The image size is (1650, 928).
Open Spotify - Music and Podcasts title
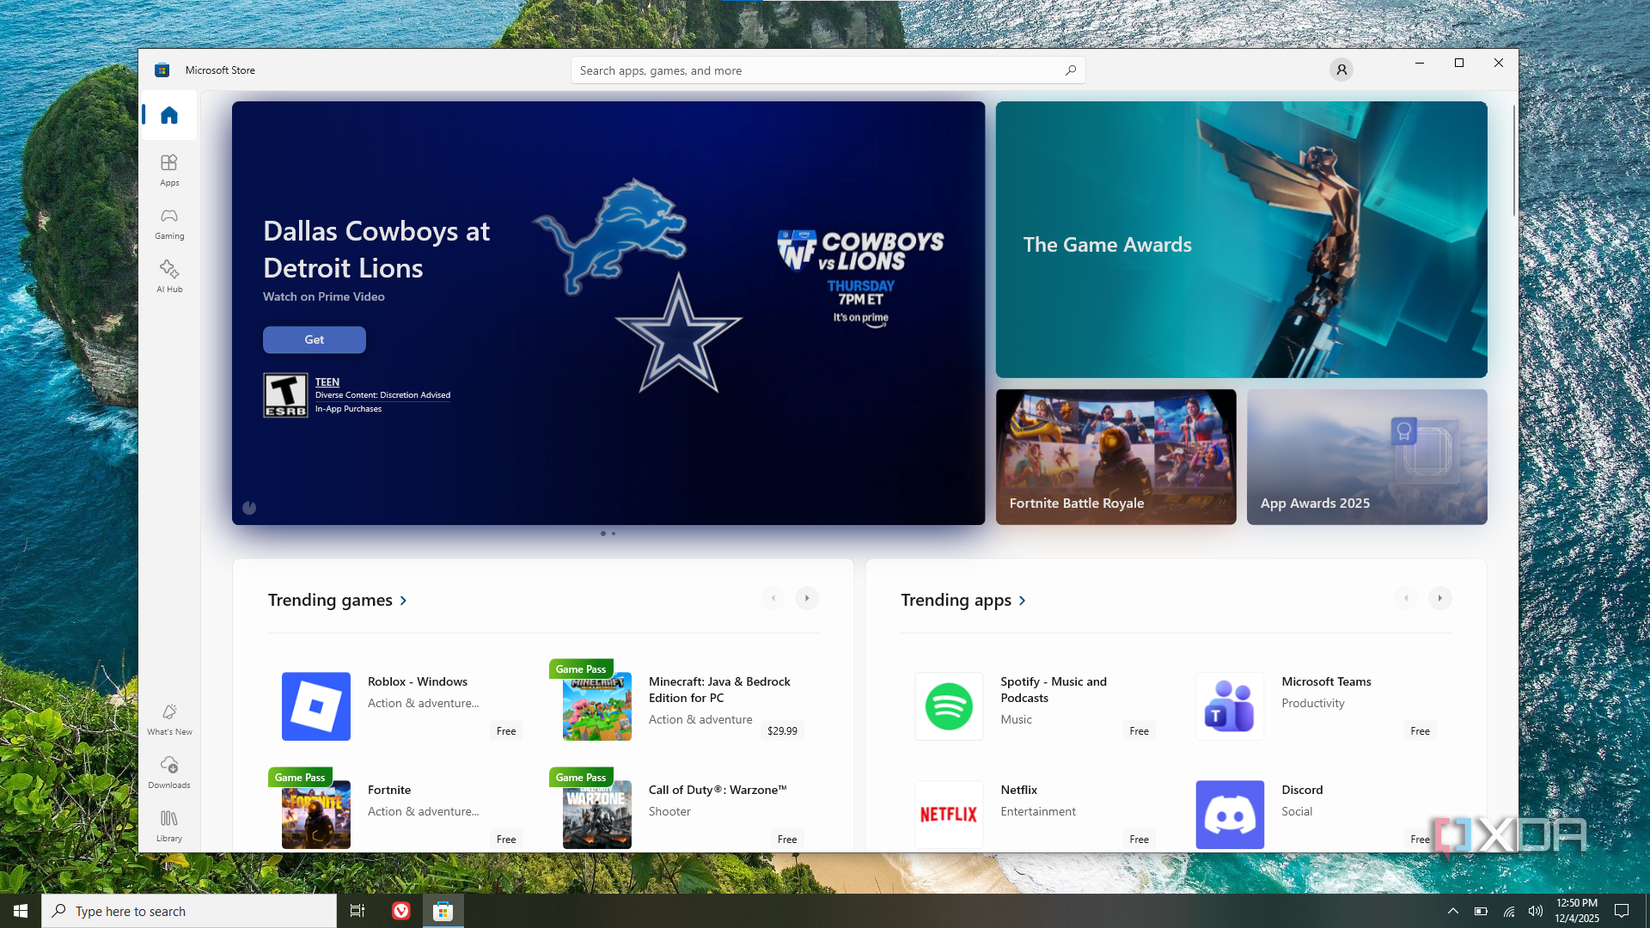tap(1053, 689)
